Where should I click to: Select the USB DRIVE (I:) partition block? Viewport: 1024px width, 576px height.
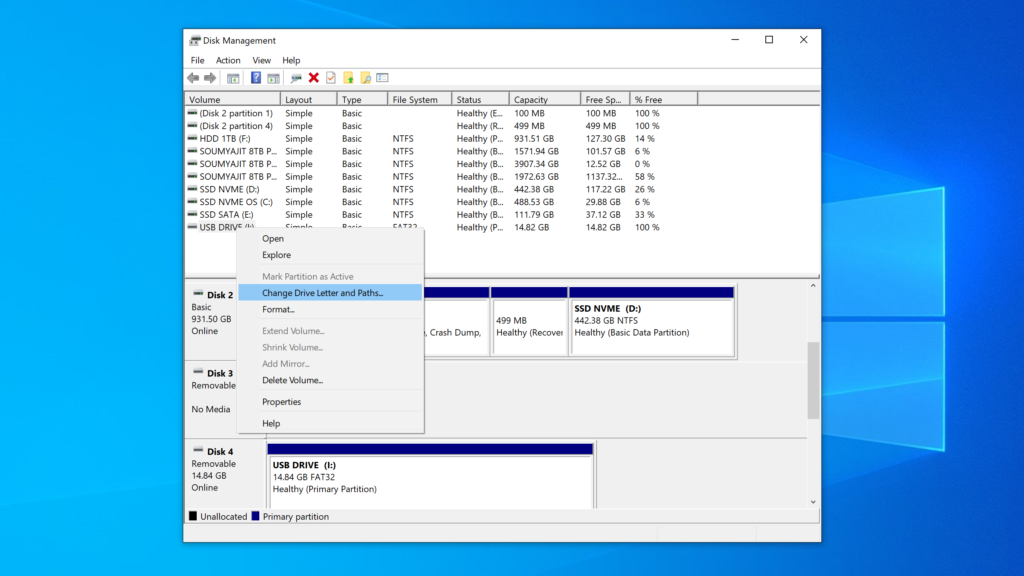pos(430,476)
